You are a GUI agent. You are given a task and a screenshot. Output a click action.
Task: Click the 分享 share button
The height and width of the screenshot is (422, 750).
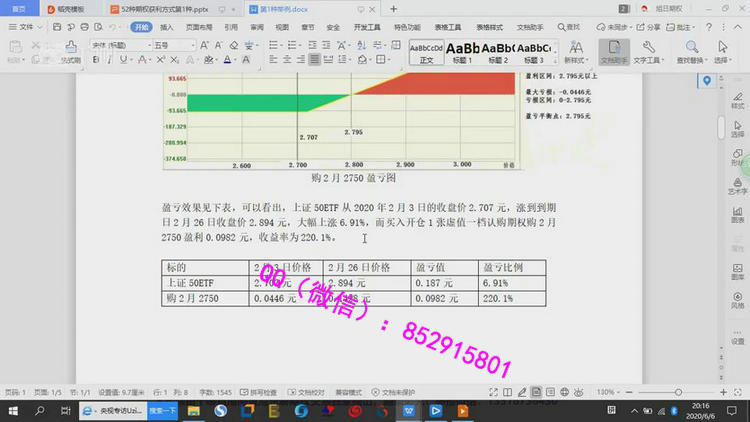[650, 27]
